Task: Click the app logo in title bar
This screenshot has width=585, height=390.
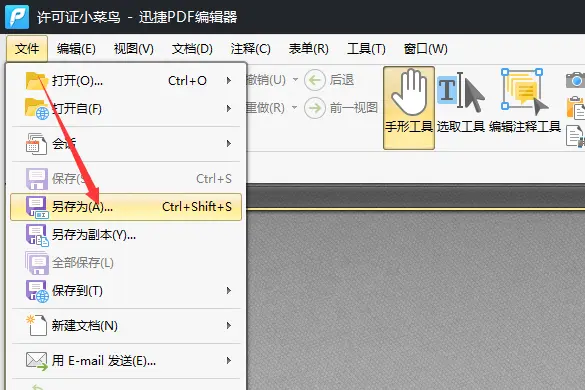Action: 17,17
